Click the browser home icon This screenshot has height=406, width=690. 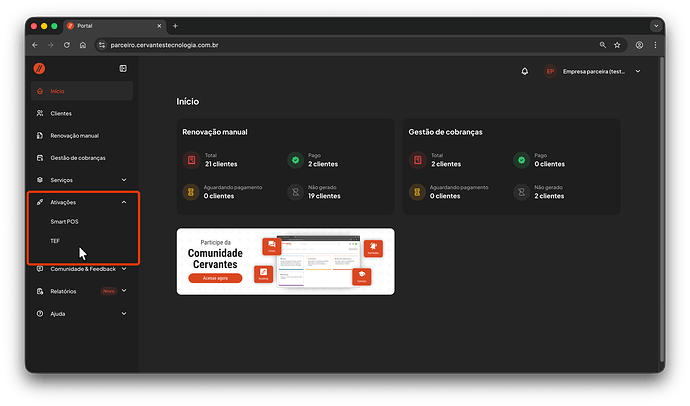click(x=83, y=45)
